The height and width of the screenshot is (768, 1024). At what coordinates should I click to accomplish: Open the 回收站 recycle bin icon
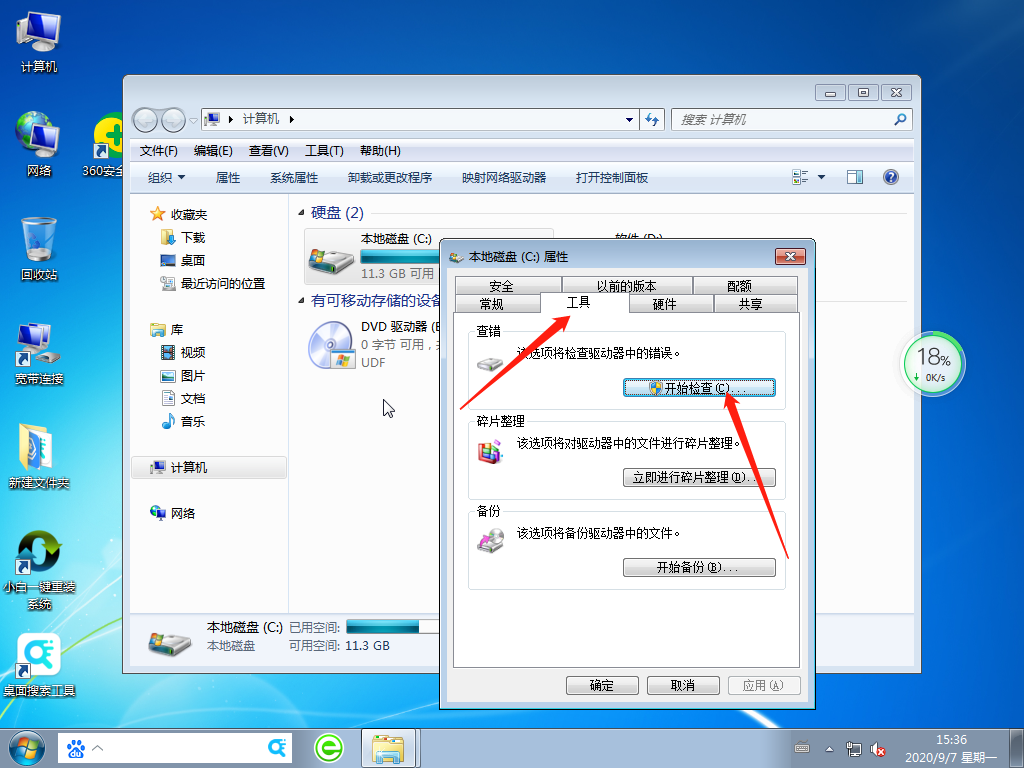(39, 247)
